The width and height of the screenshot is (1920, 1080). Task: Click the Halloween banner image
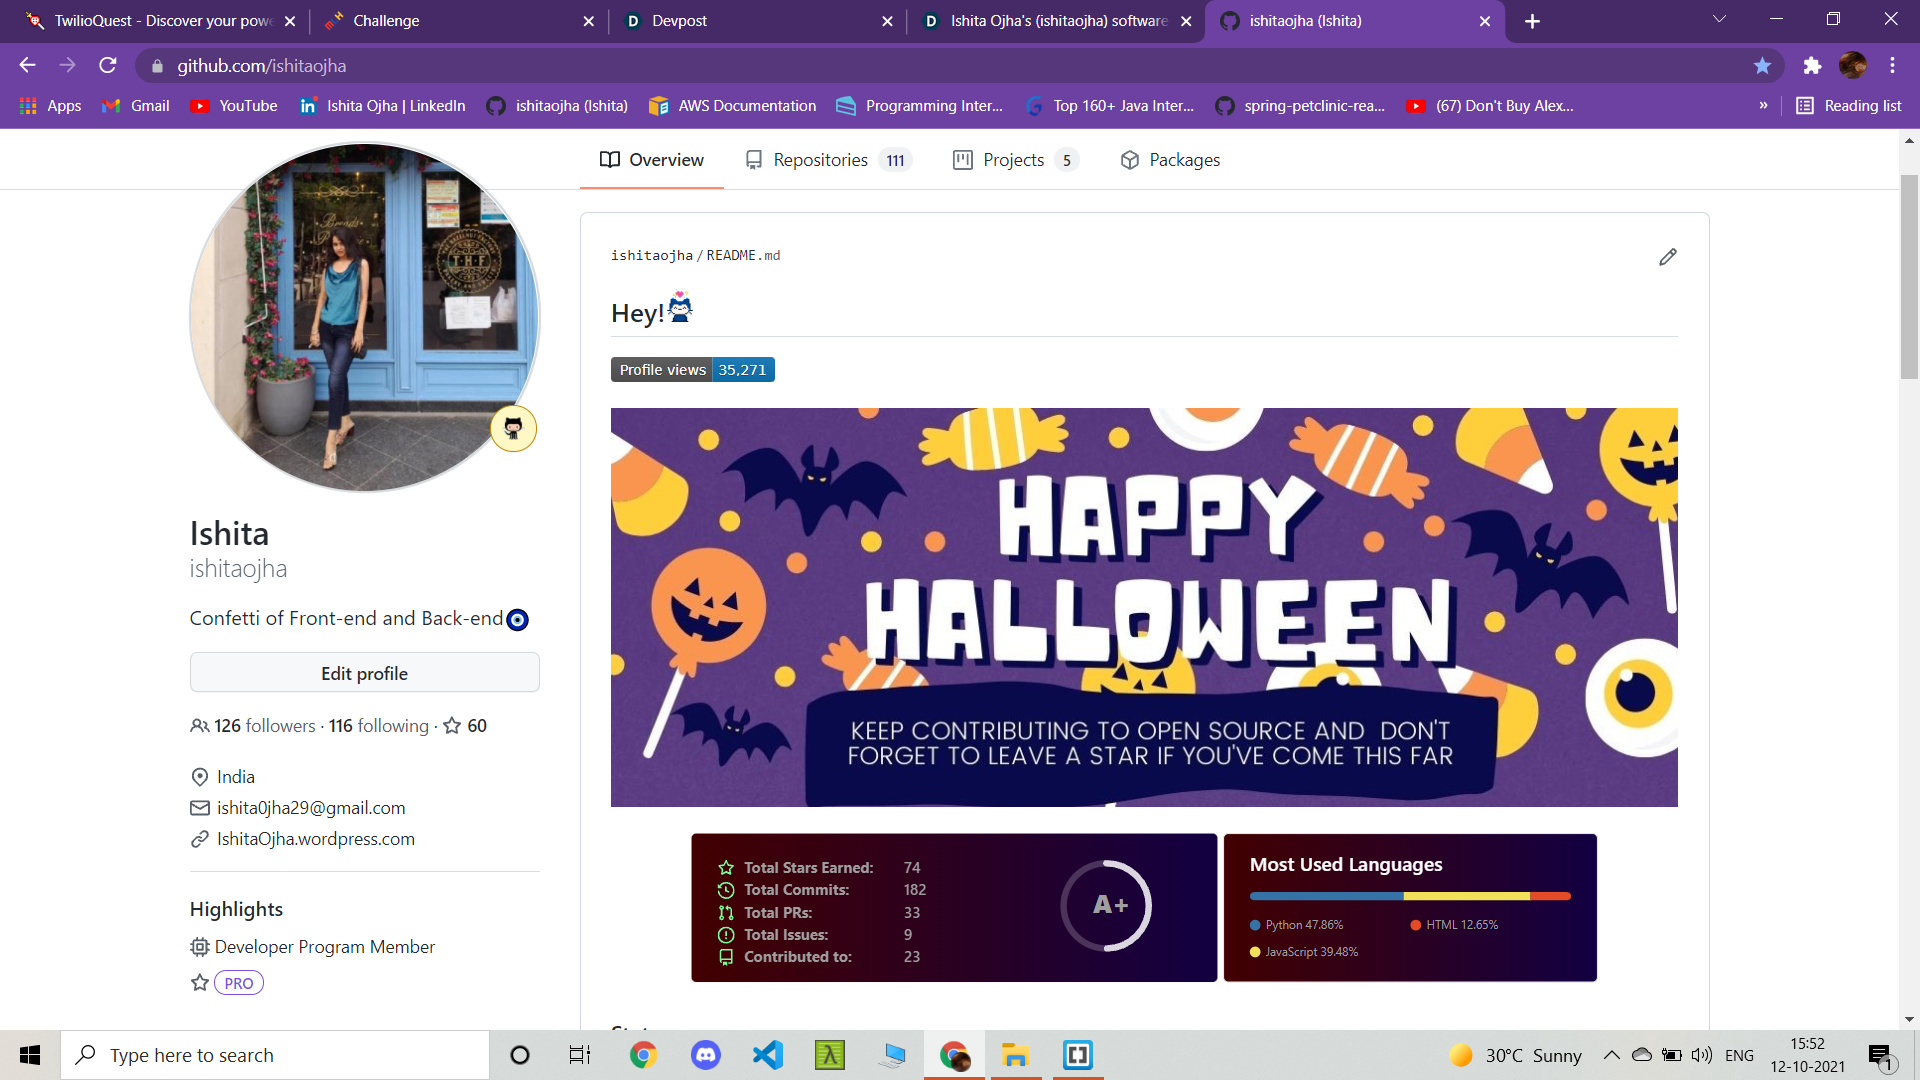1144,607
